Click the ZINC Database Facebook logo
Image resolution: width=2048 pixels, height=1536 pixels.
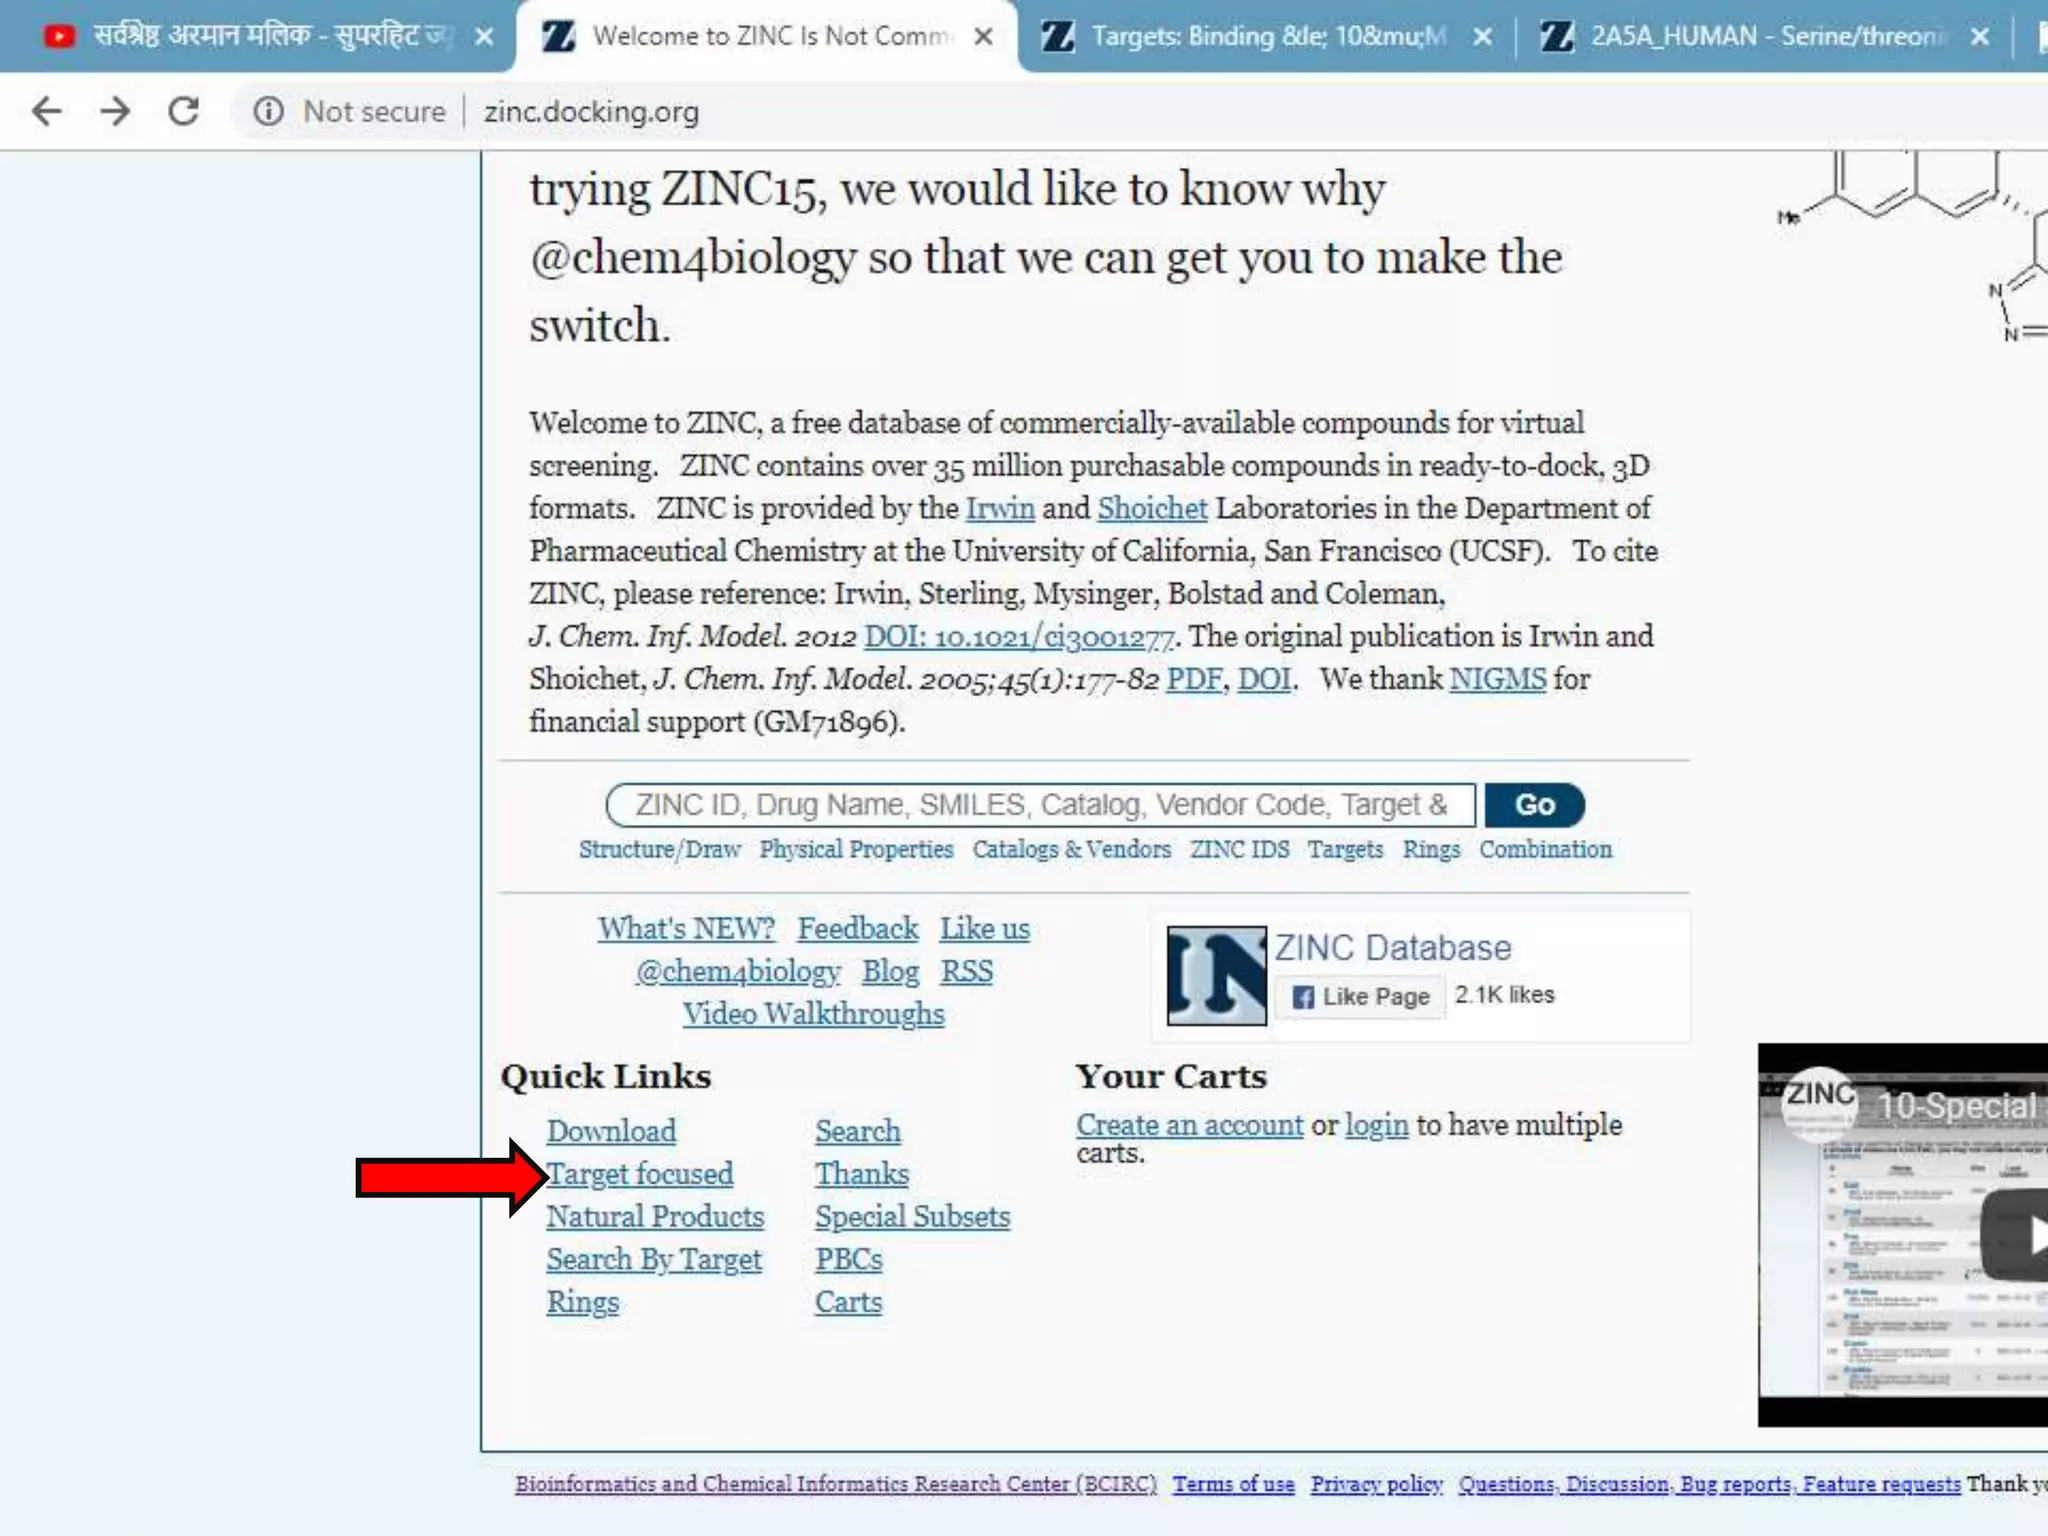point(1216,976)
